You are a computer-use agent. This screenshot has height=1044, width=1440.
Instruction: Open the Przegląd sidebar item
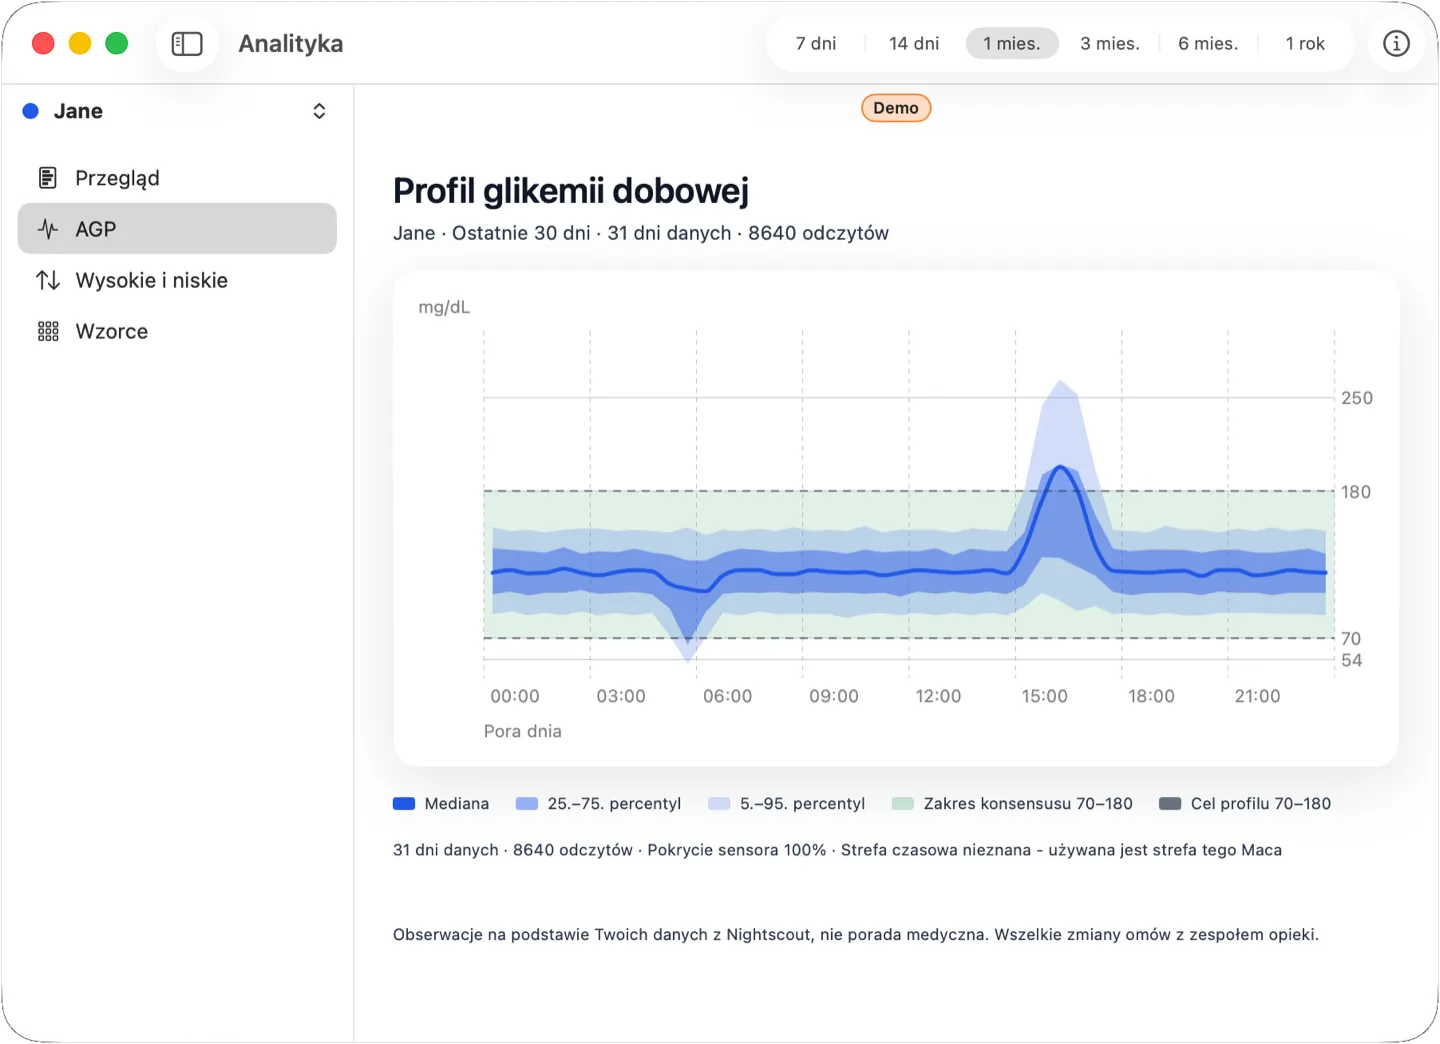[177, 178]
